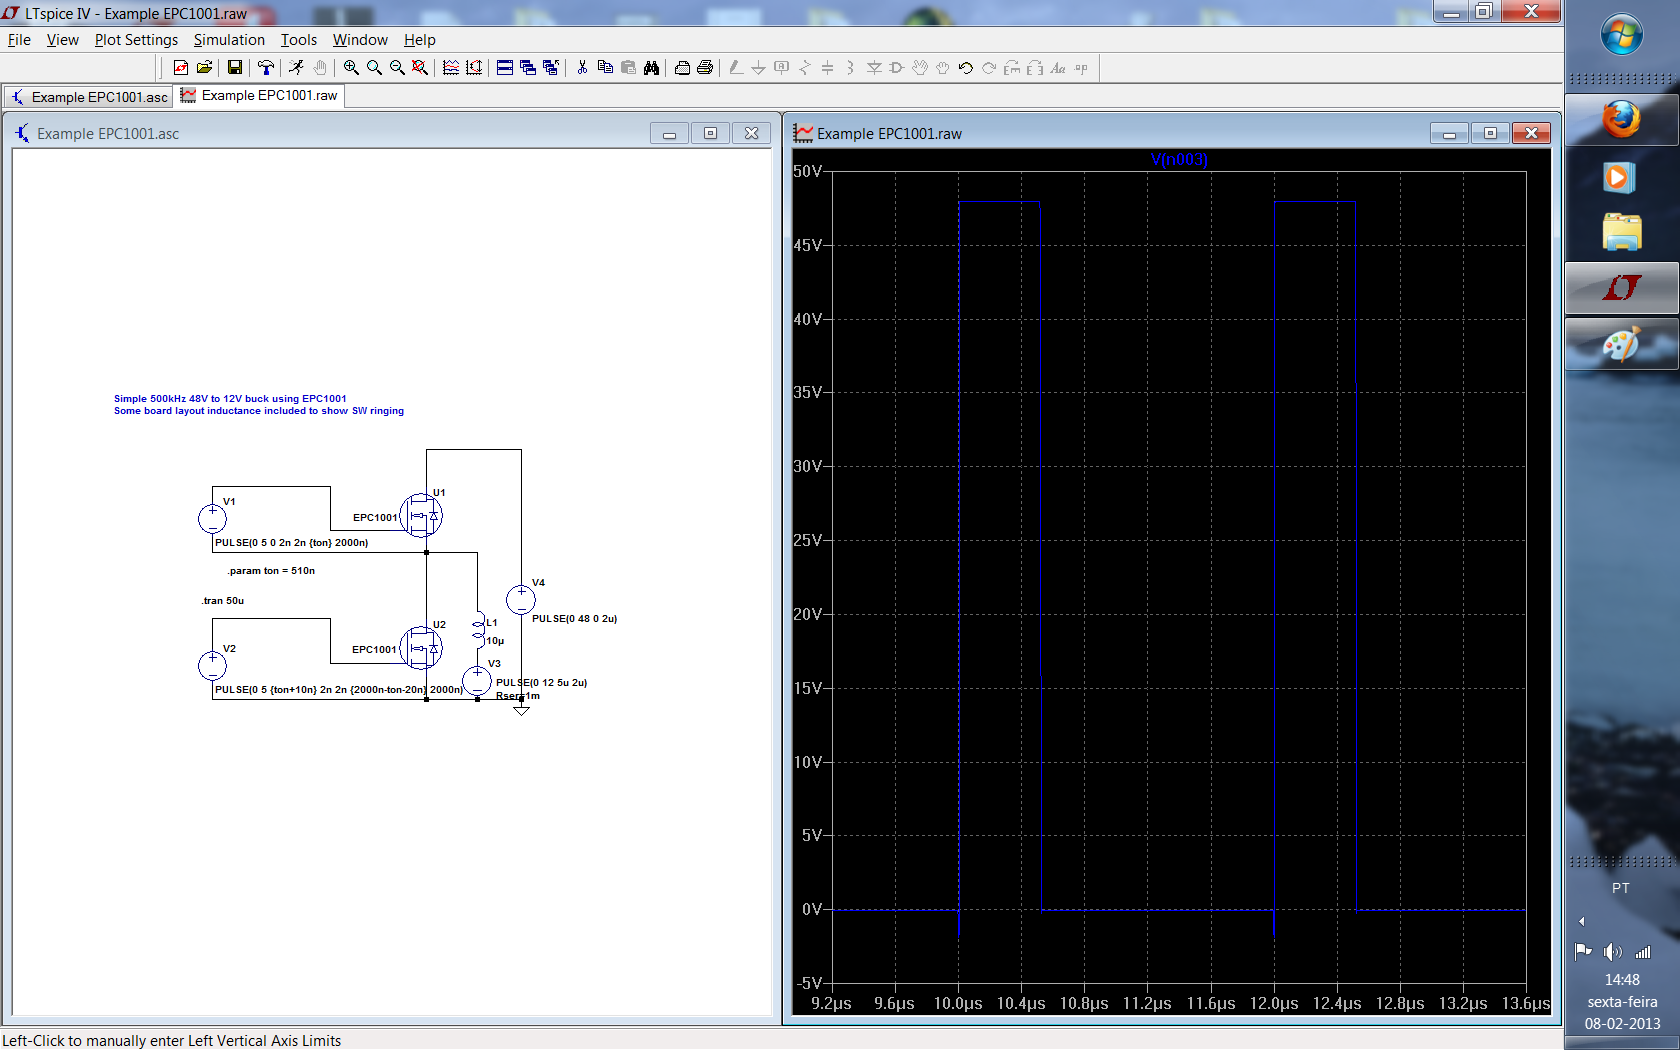Open Windows Media Player from taskbar
The image size is (1680, 1050).
point(1619,177)
